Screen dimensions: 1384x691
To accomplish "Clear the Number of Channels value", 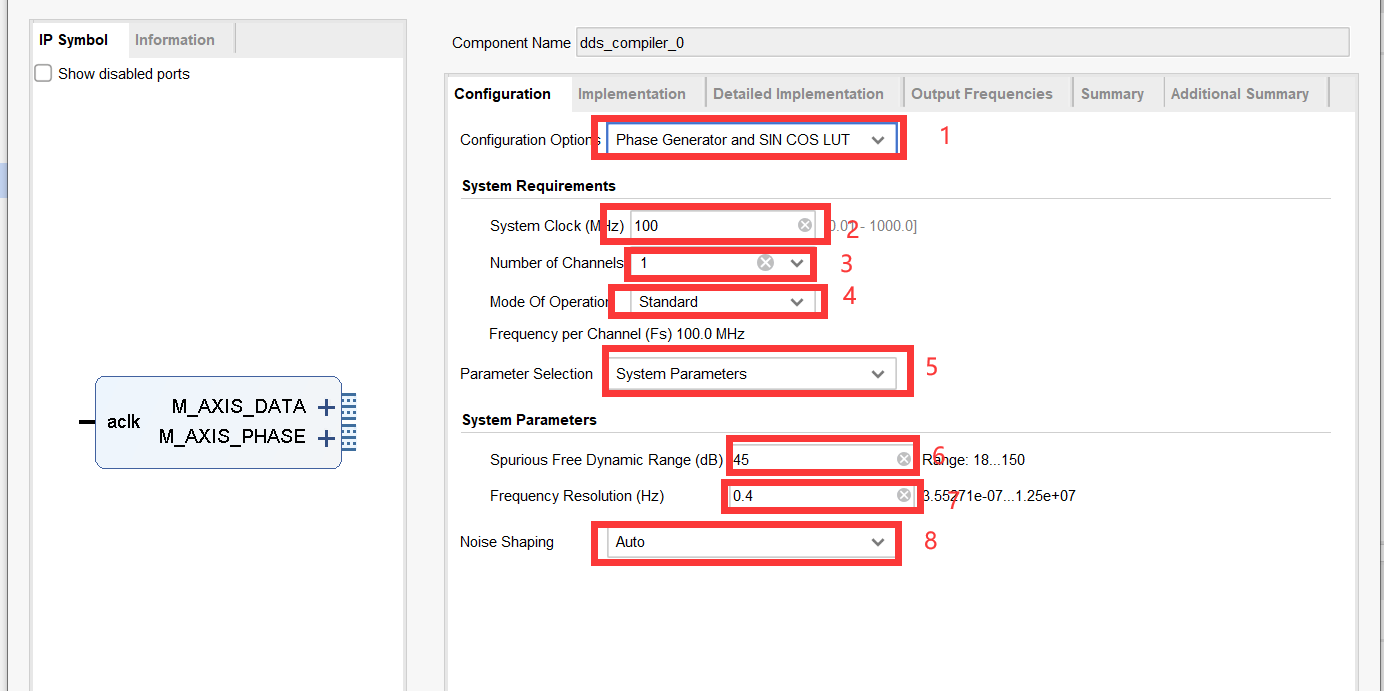I will 765,263.
